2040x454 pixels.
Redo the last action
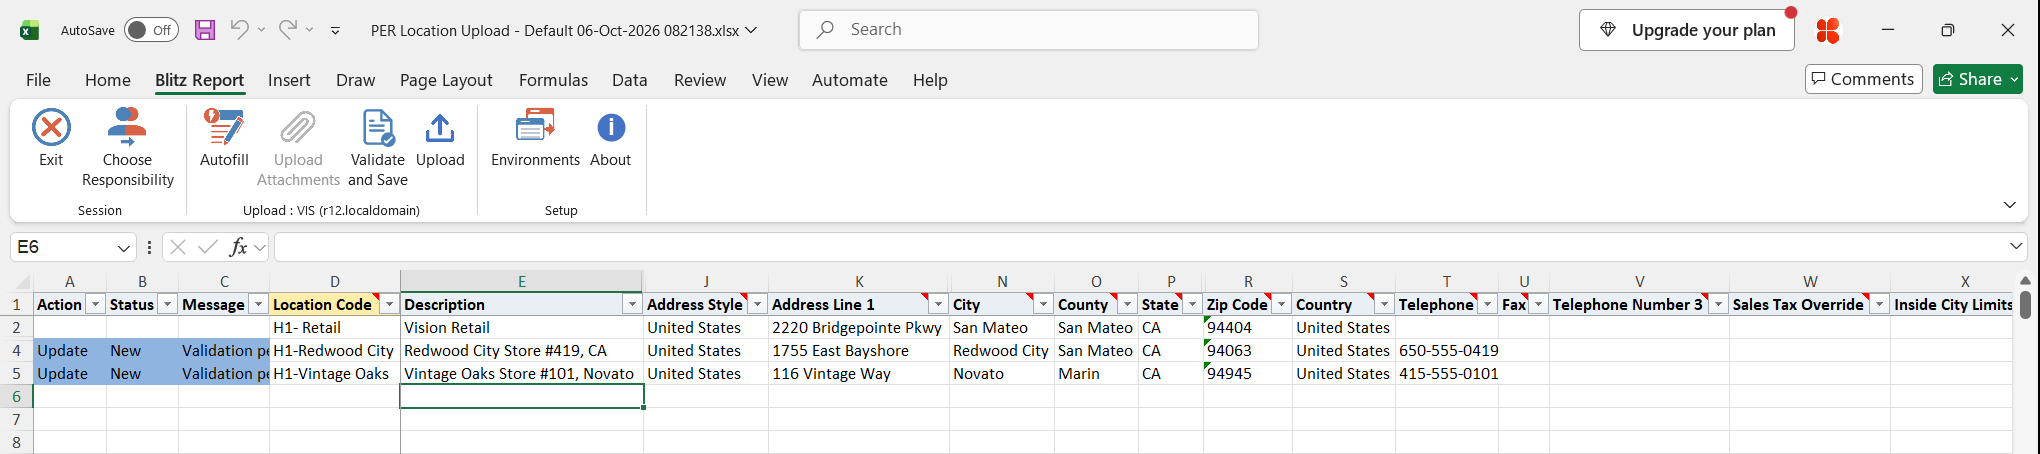coord(288,30)
